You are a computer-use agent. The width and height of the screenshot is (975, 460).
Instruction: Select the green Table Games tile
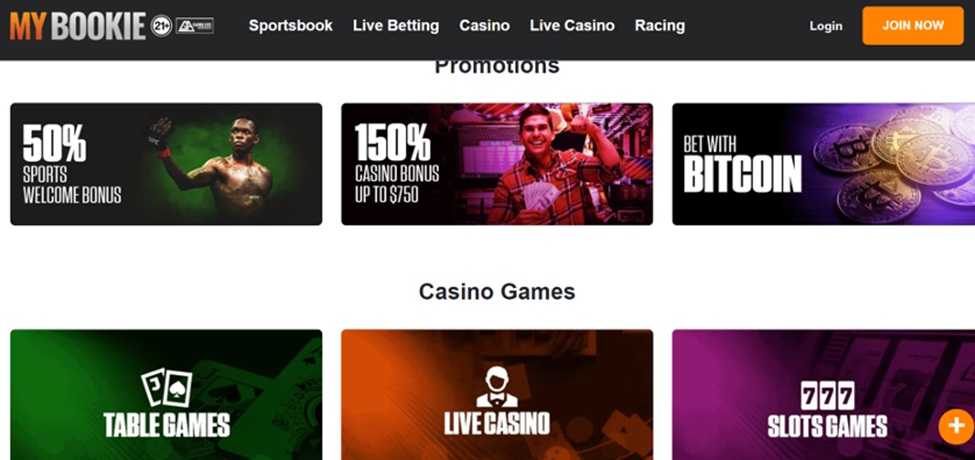(166, 395)
